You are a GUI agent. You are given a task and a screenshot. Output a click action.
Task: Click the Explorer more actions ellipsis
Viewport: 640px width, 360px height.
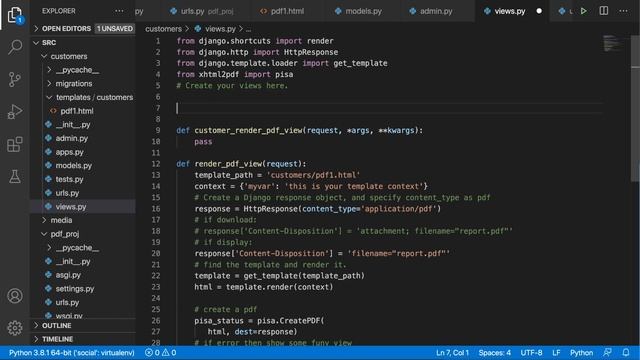pos(119,11)
